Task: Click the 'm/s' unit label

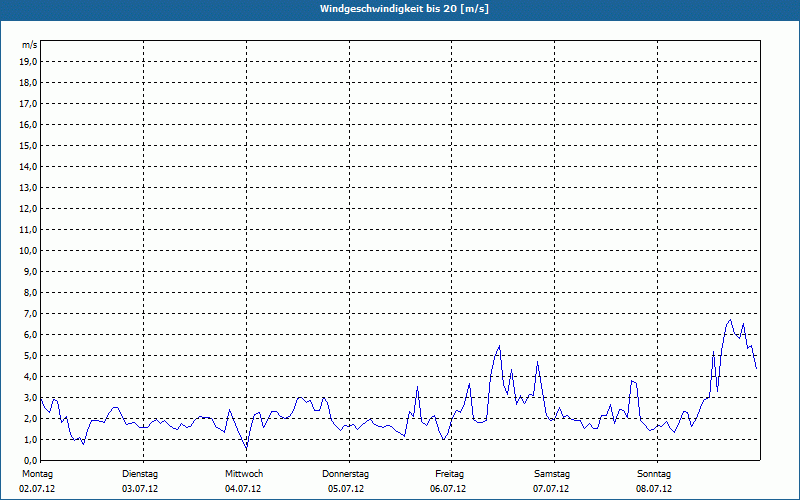Action: coord(30,45)
